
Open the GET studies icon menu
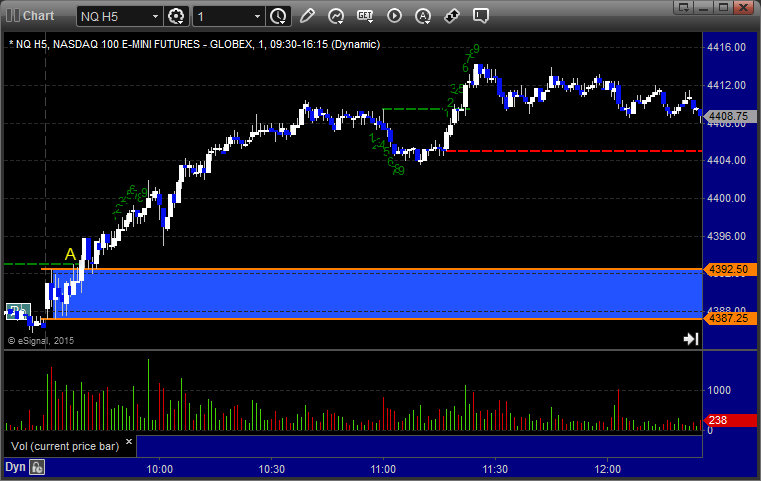365,16
